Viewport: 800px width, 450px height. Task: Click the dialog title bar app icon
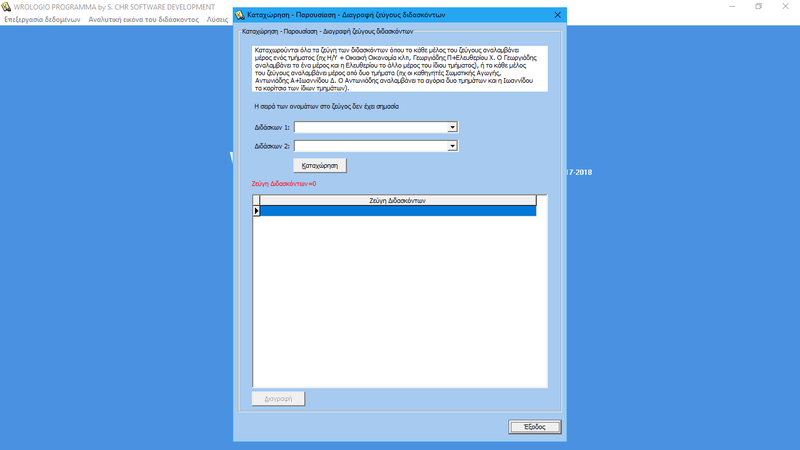pos(240,15)
